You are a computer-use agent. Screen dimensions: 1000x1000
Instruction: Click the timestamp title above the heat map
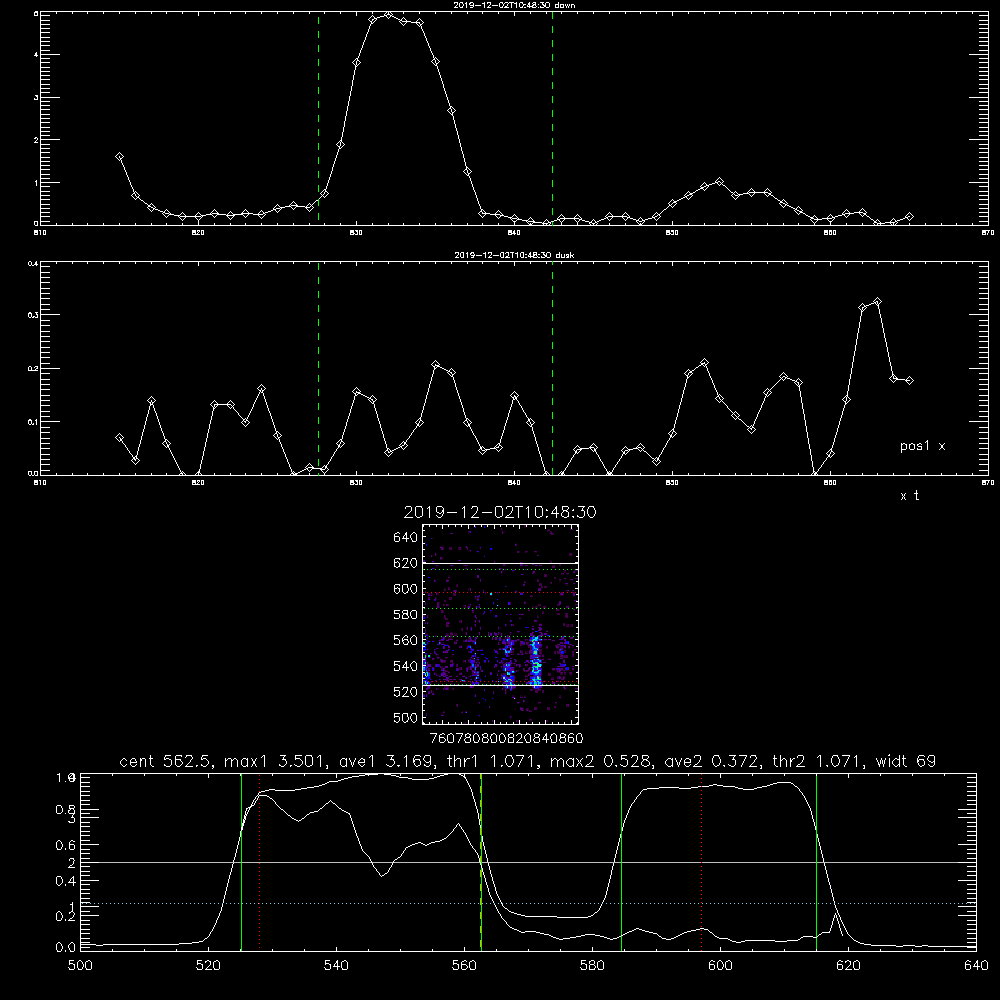[x=500, y=512]
